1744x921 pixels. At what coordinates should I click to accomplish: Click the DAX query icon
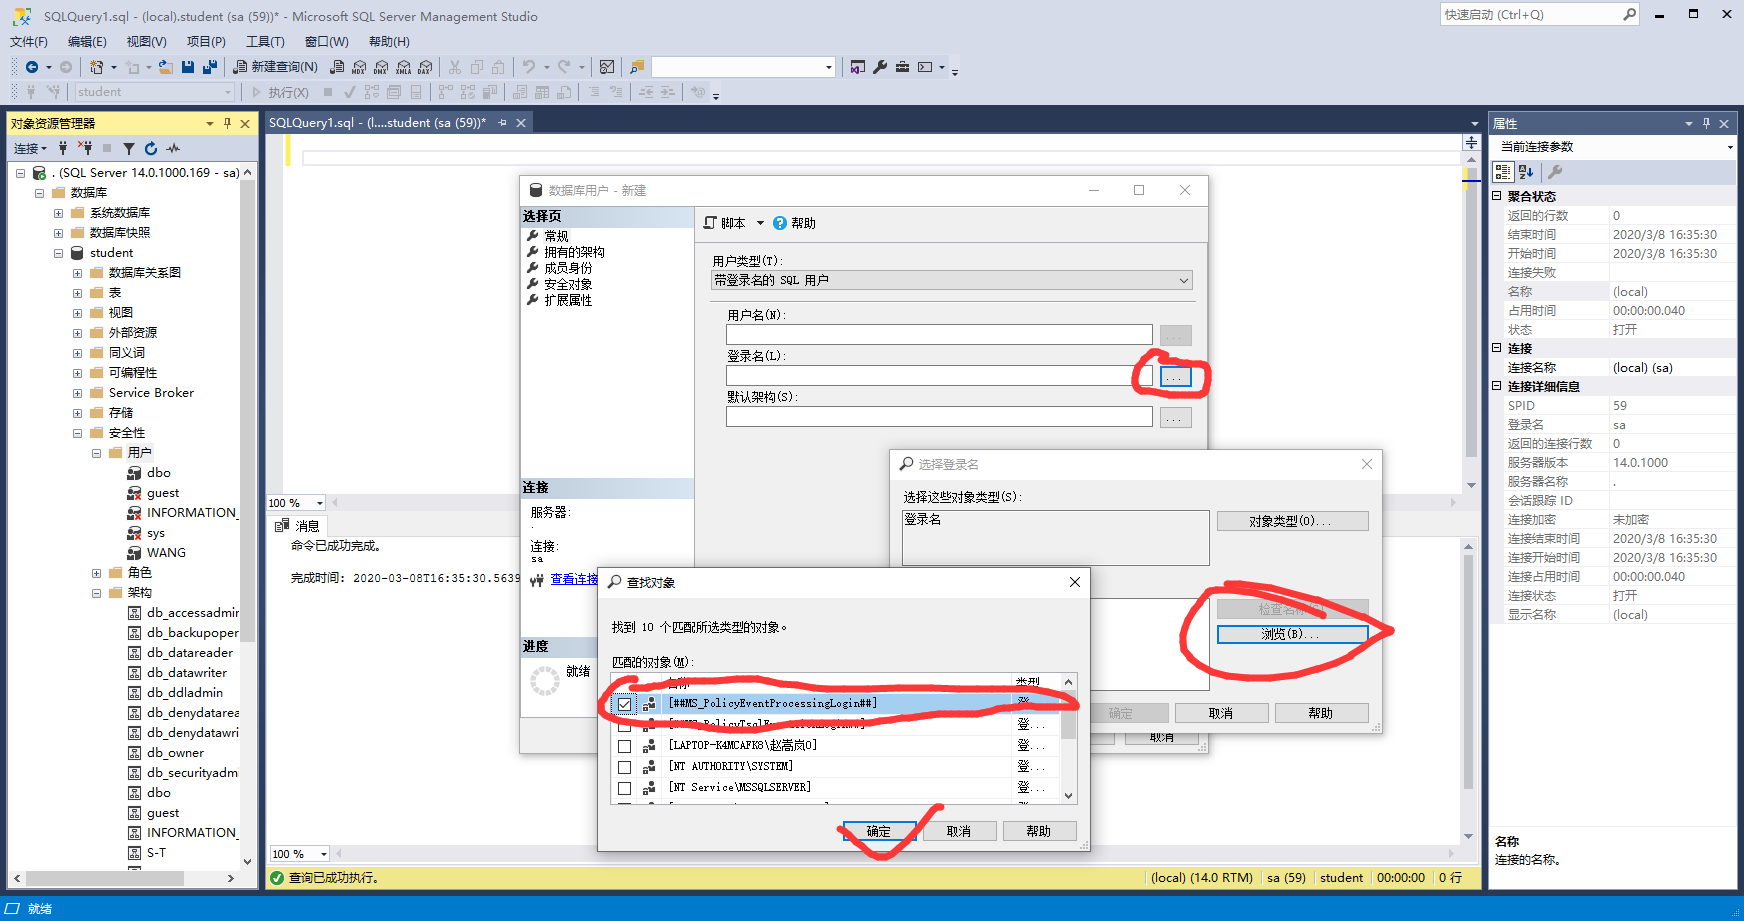click(425, 67)
